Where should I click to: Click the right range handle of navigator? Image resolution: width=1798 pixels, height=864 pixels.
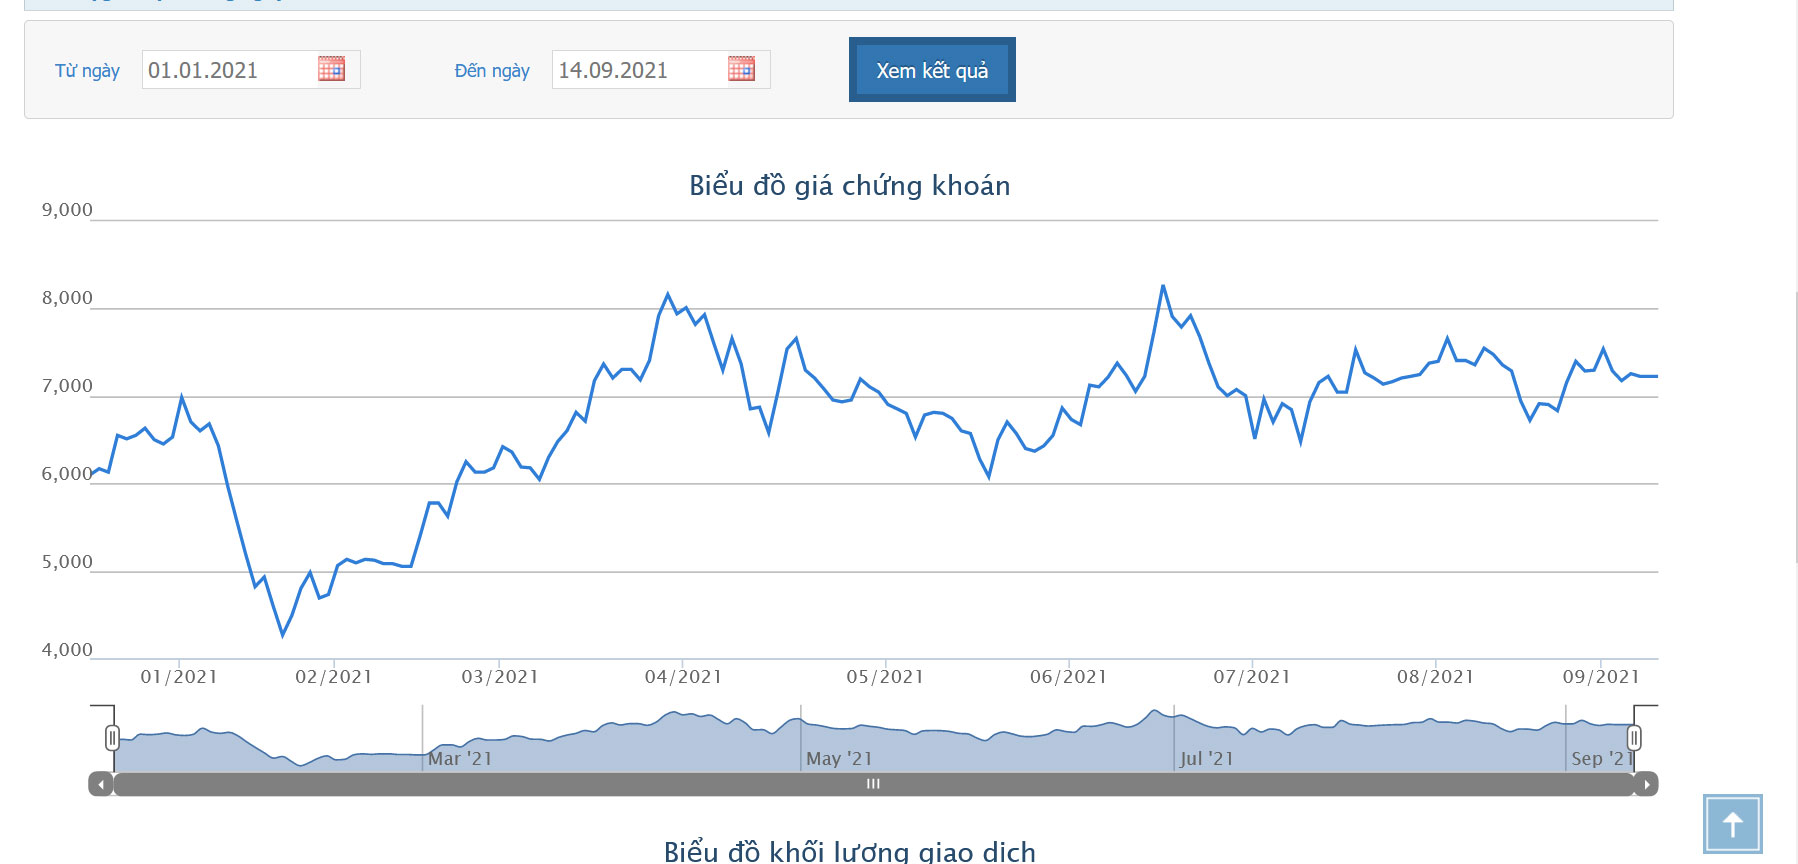pyautogui.click(x=1633, y=738)
